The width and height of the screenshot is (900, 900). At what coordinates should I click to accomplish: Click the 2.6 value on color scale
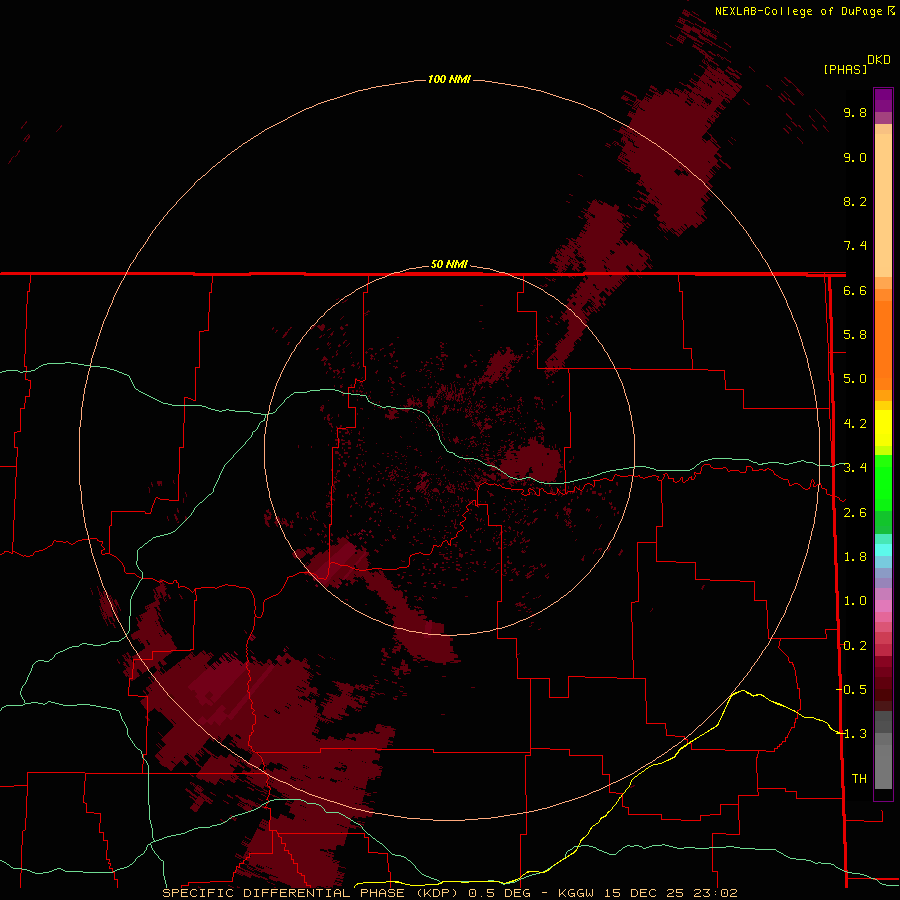click(855, 513)
